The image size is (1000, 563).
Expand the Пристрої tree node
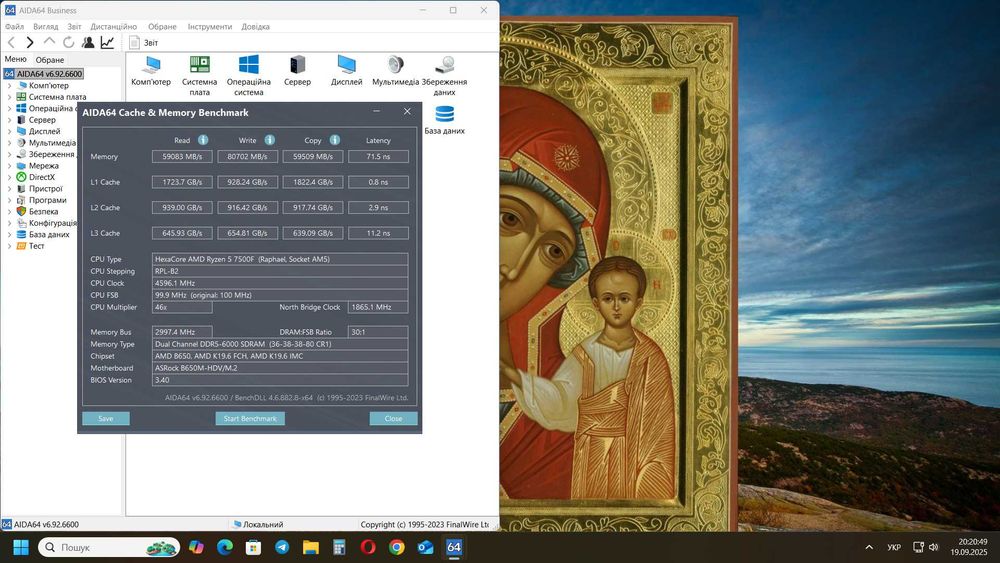click(10, 189)
